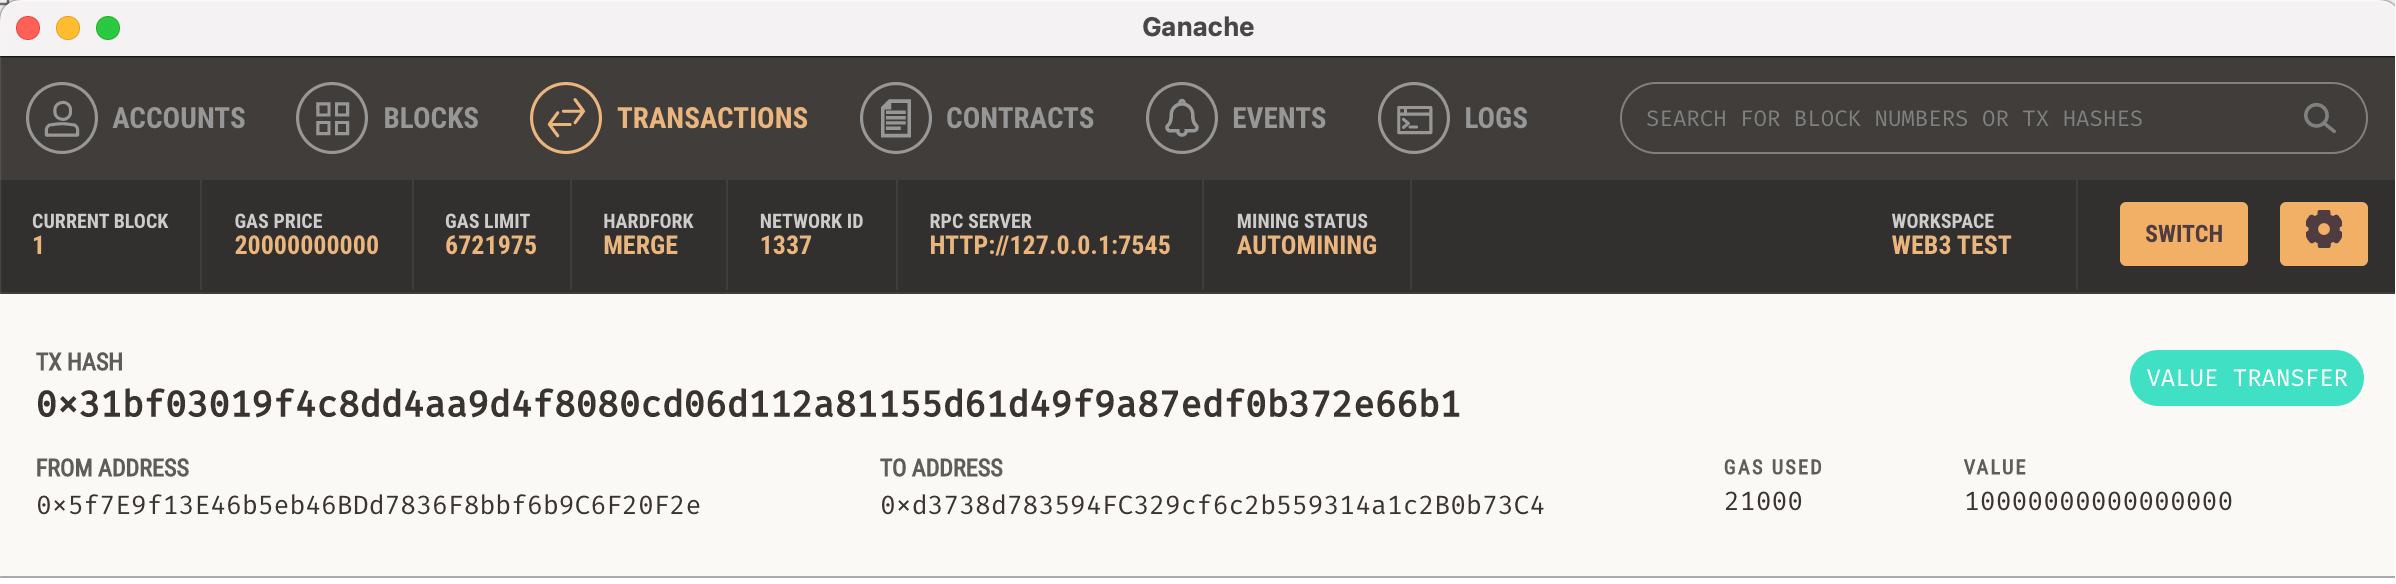Open settings with the gear icon

point(2323,233)
